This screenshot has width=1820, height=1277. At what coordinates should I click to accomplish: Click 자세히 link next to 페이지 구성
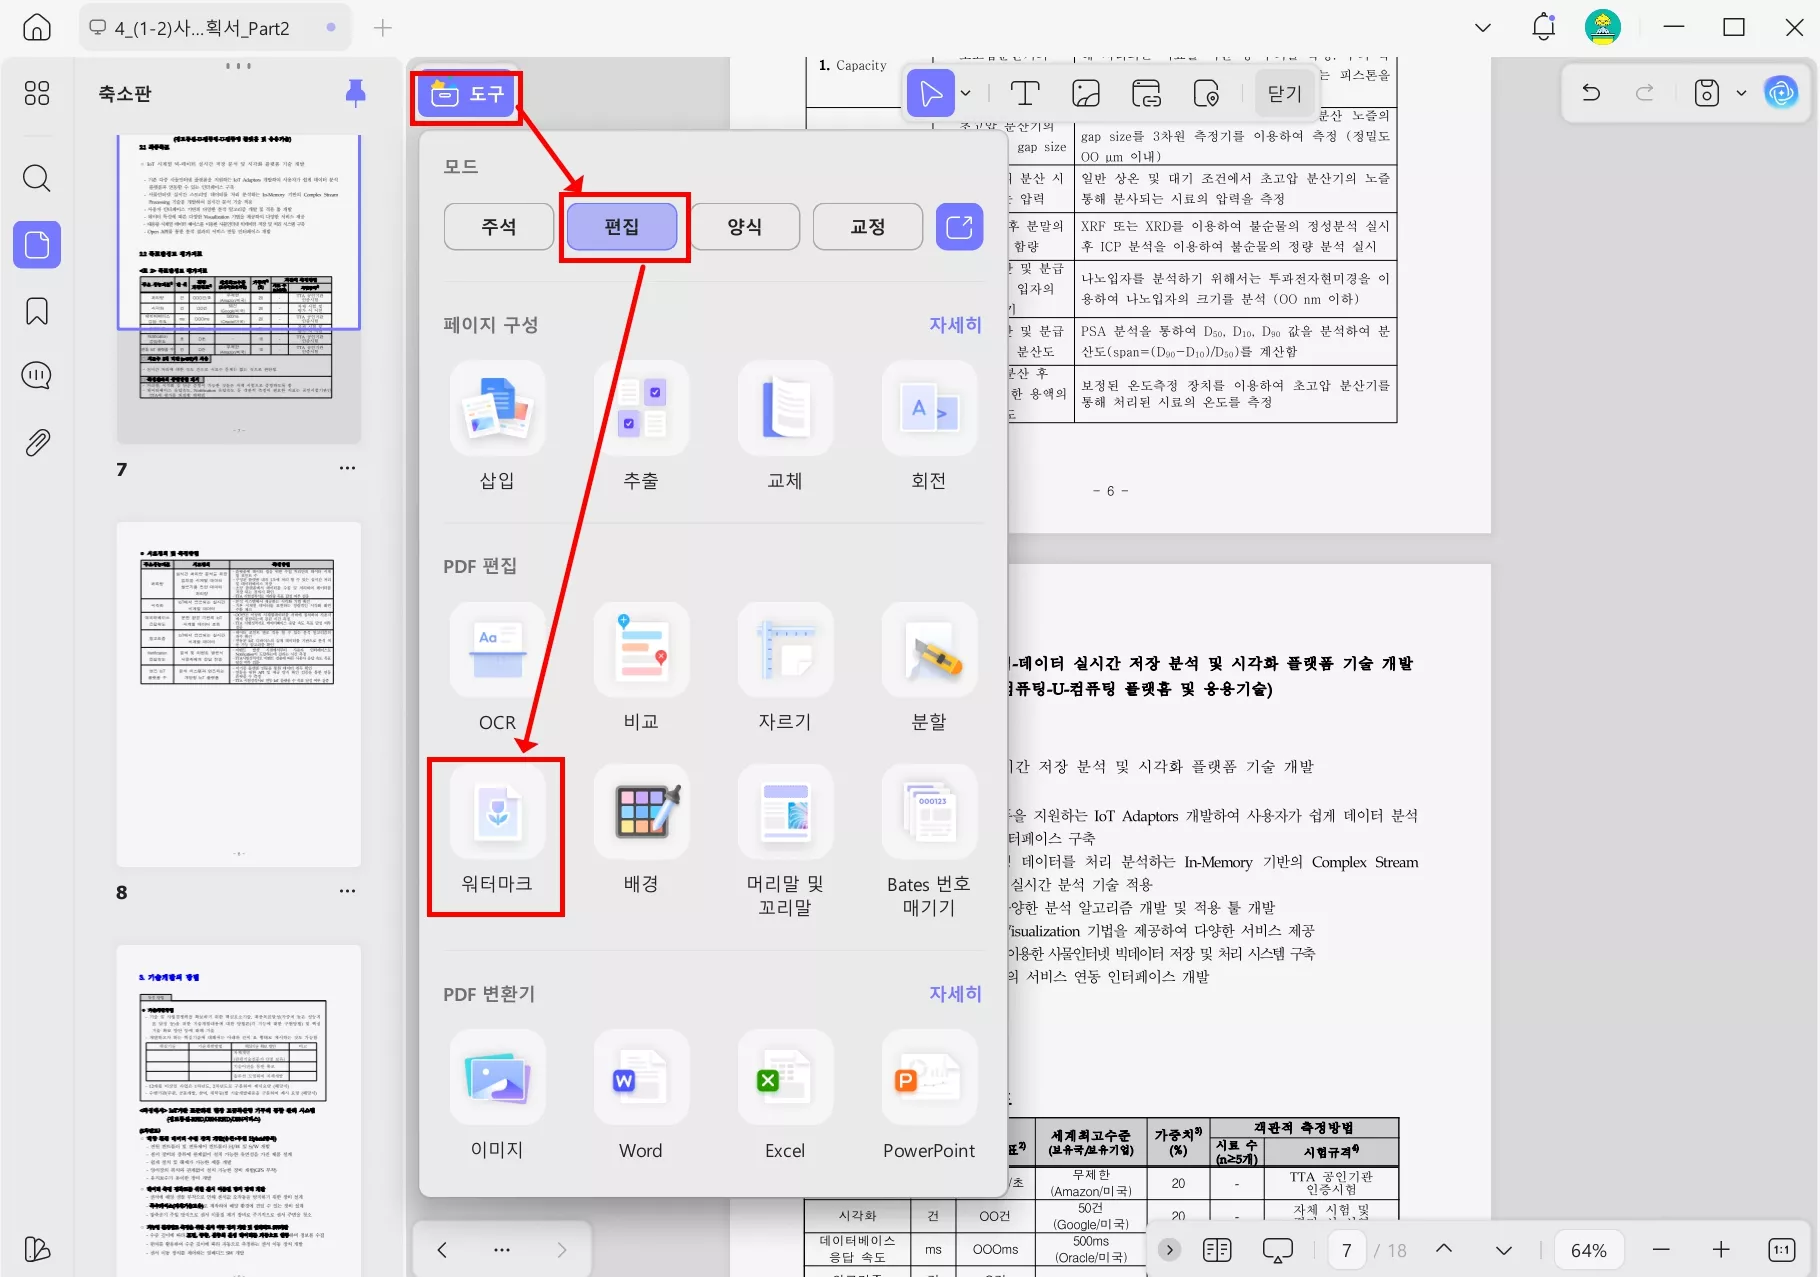[955, 325]
